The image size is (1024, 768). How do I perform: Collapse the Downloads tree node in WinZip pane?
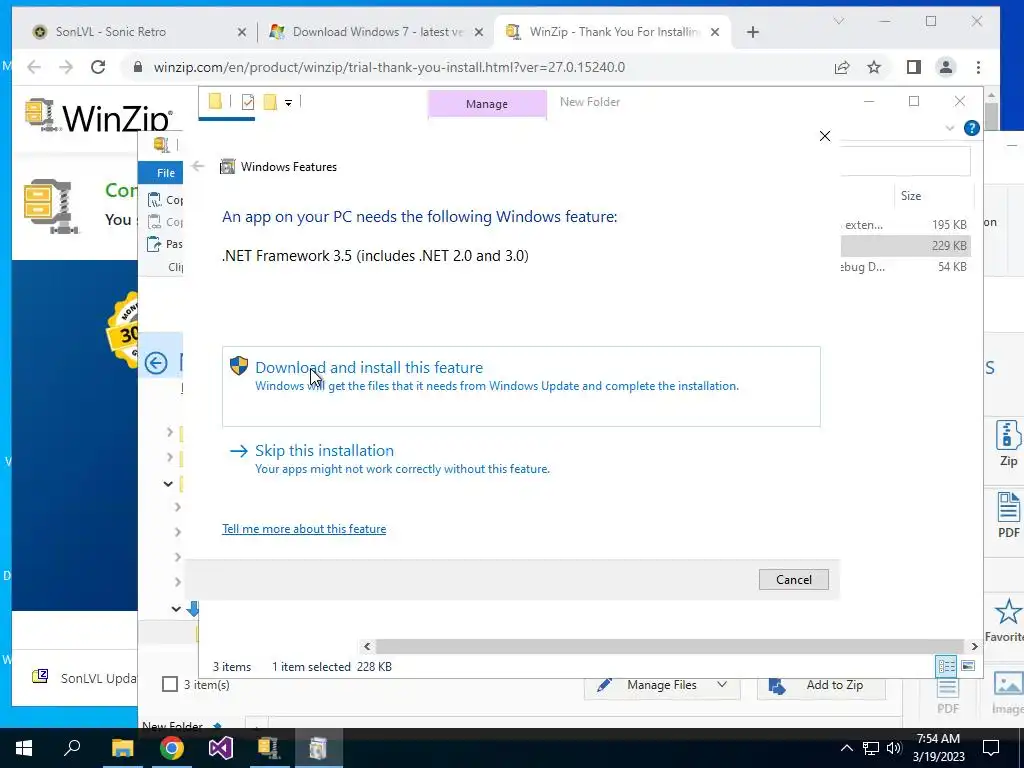click(176, 609)
